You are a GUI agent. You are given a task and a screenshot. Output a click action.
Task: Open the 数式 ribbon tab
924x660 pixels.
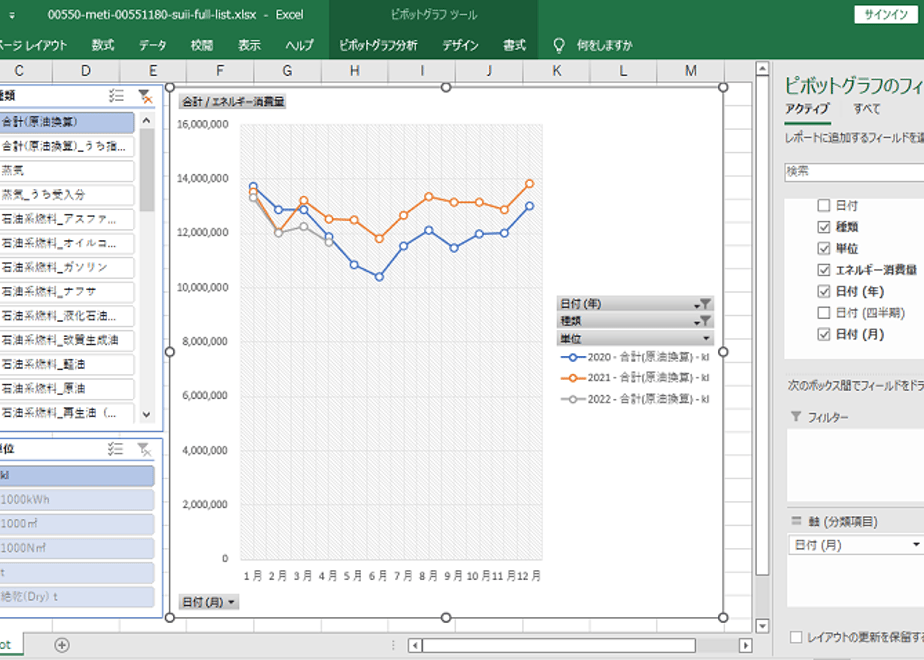[103, 45]
